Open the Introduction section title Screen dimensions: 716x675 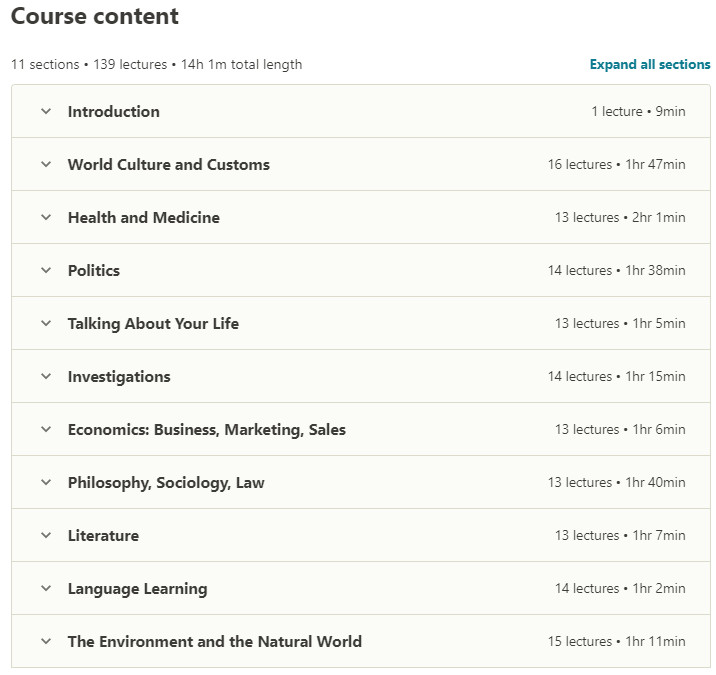coord(113,112)
